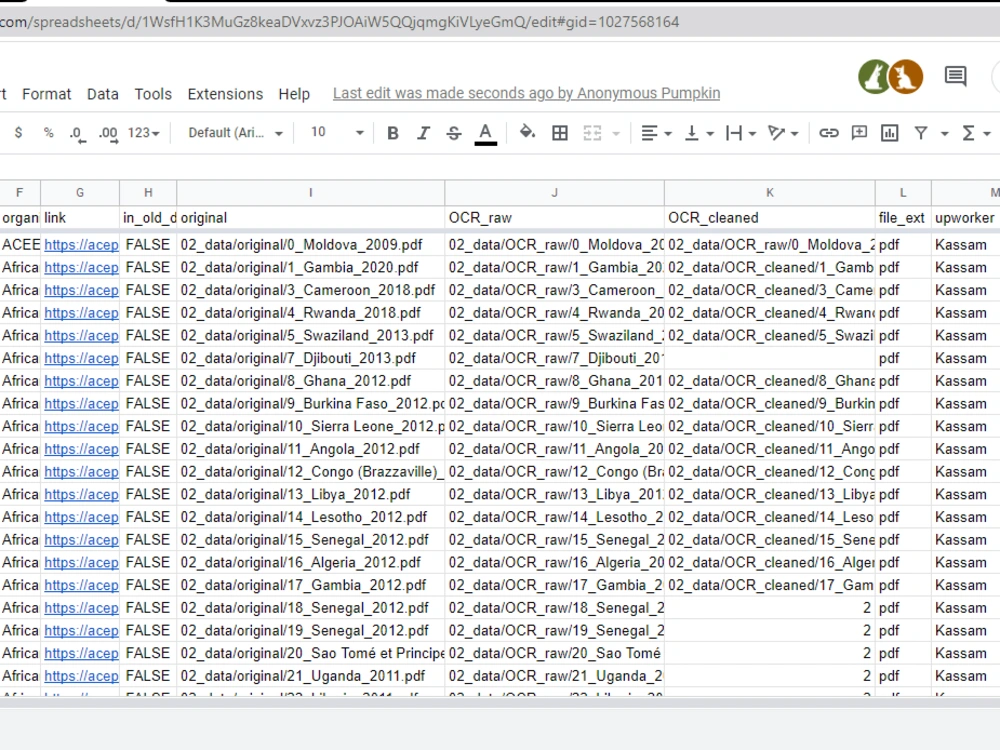Click the merge cells icon
This screenshot has height=750, width=1000.
coord(592,133)
